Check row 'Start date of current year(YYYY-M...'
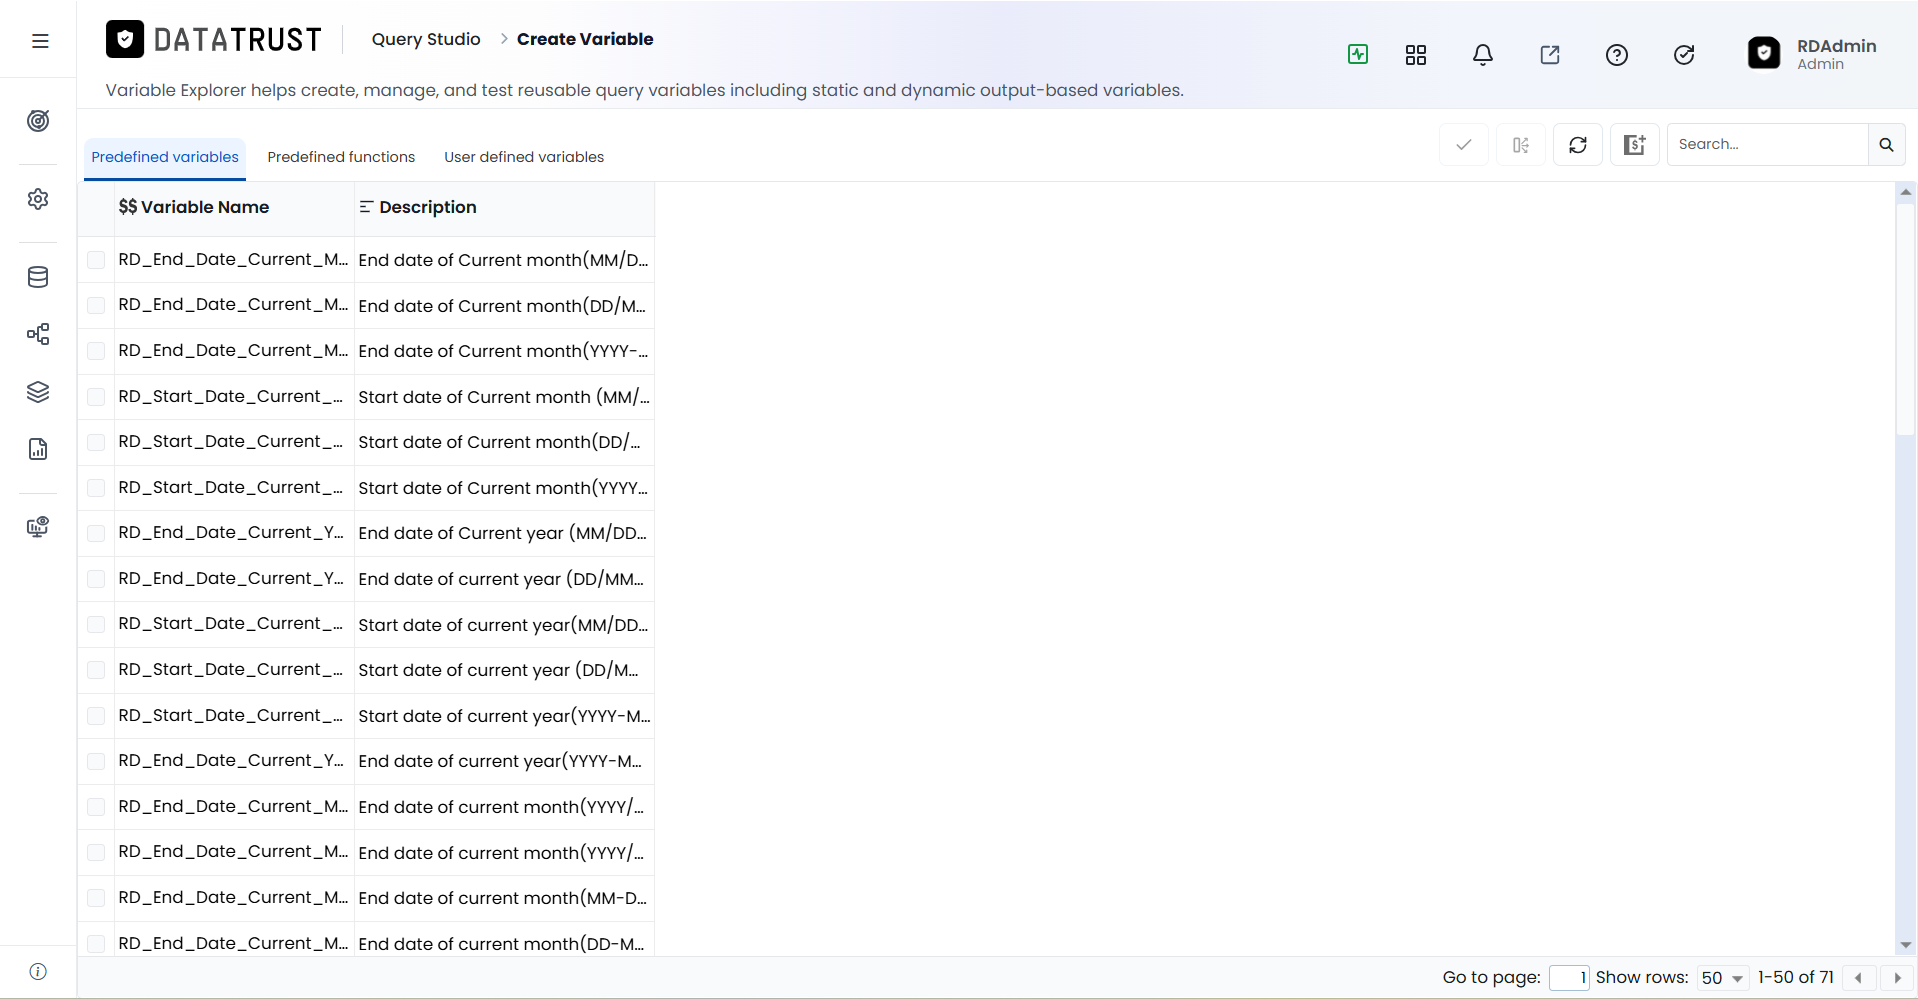 click(x=96, y=716)
